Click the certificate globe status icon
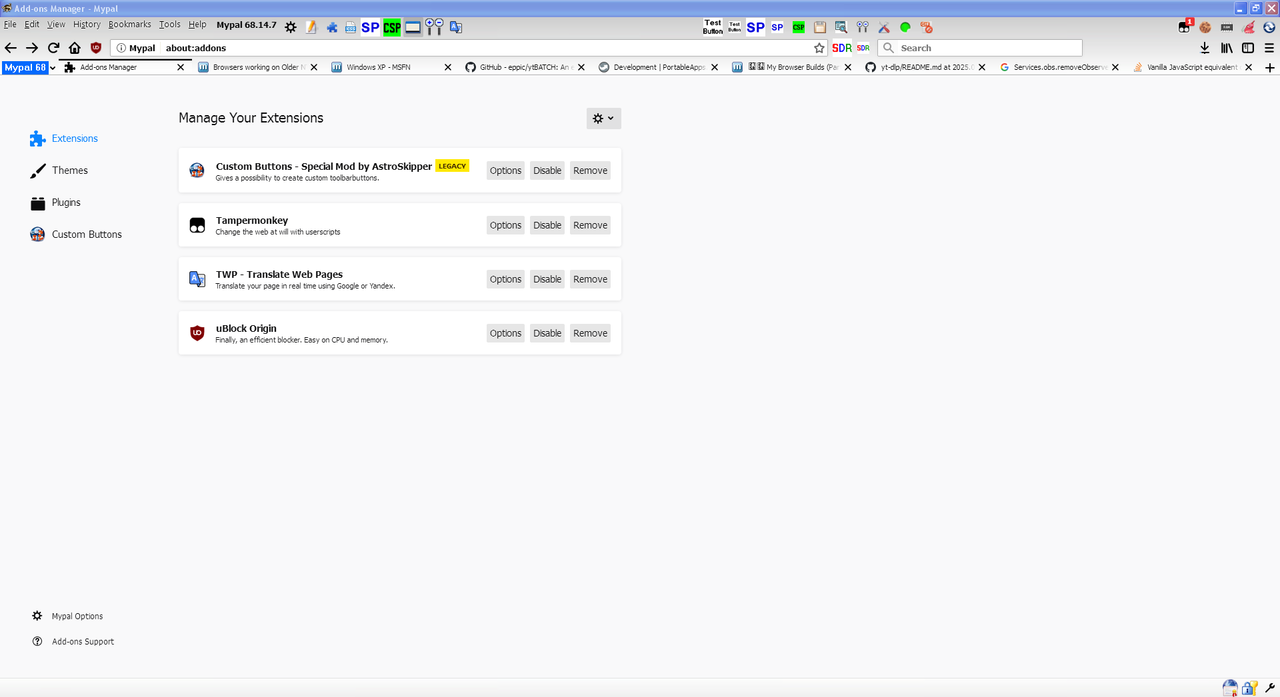1280x697 pixels. point(1231,687)
